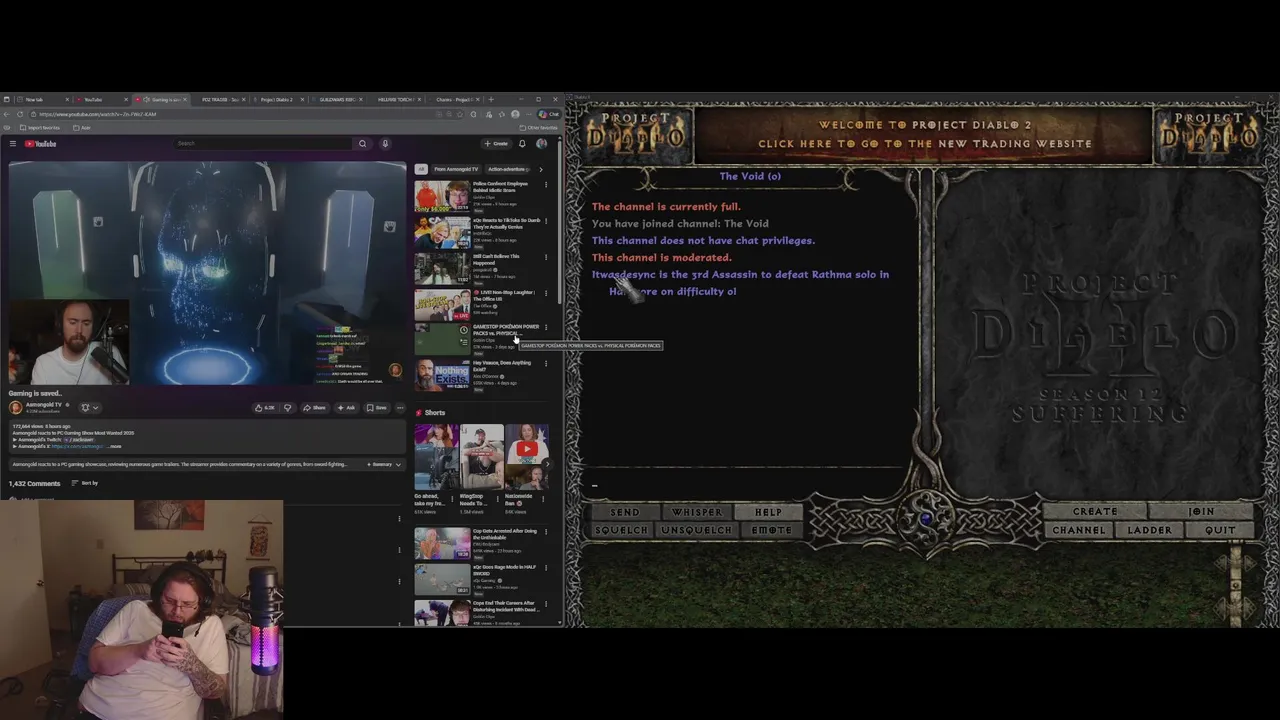
Task: Click the EMOTE button
Action: point(772,530)
